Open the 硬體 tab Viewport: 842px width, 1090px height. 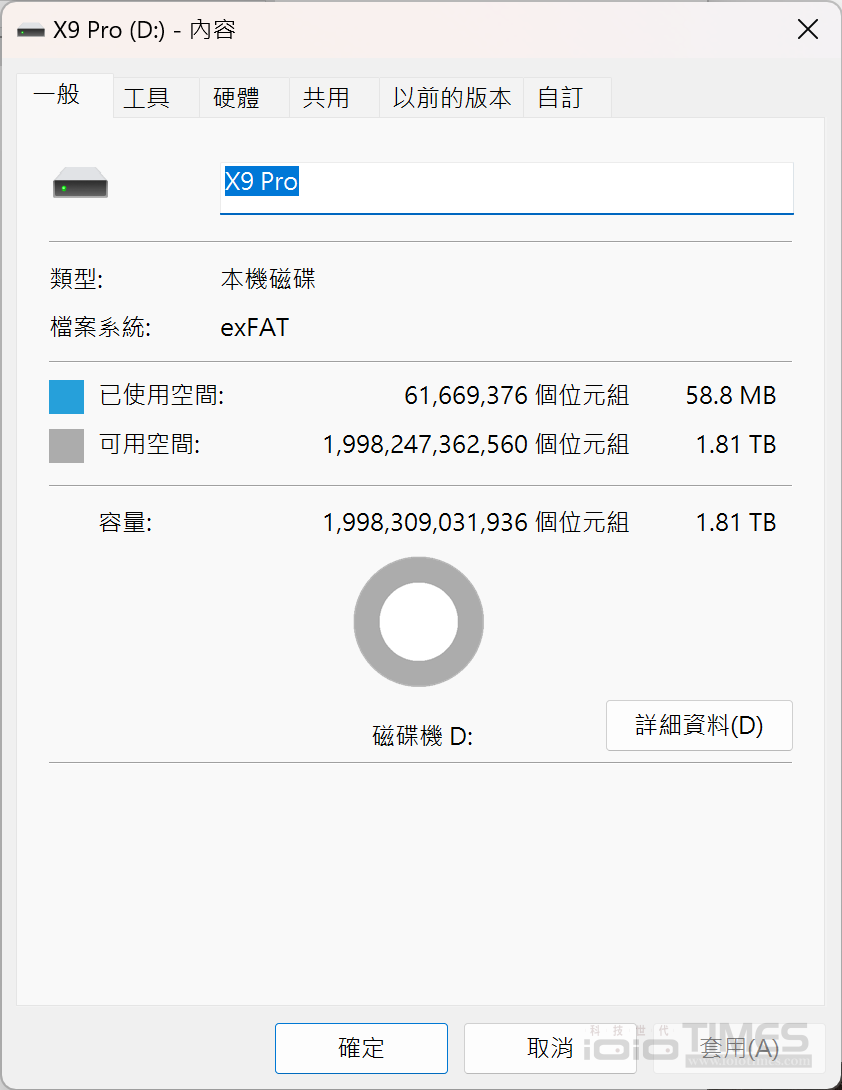tap(236, 98)
